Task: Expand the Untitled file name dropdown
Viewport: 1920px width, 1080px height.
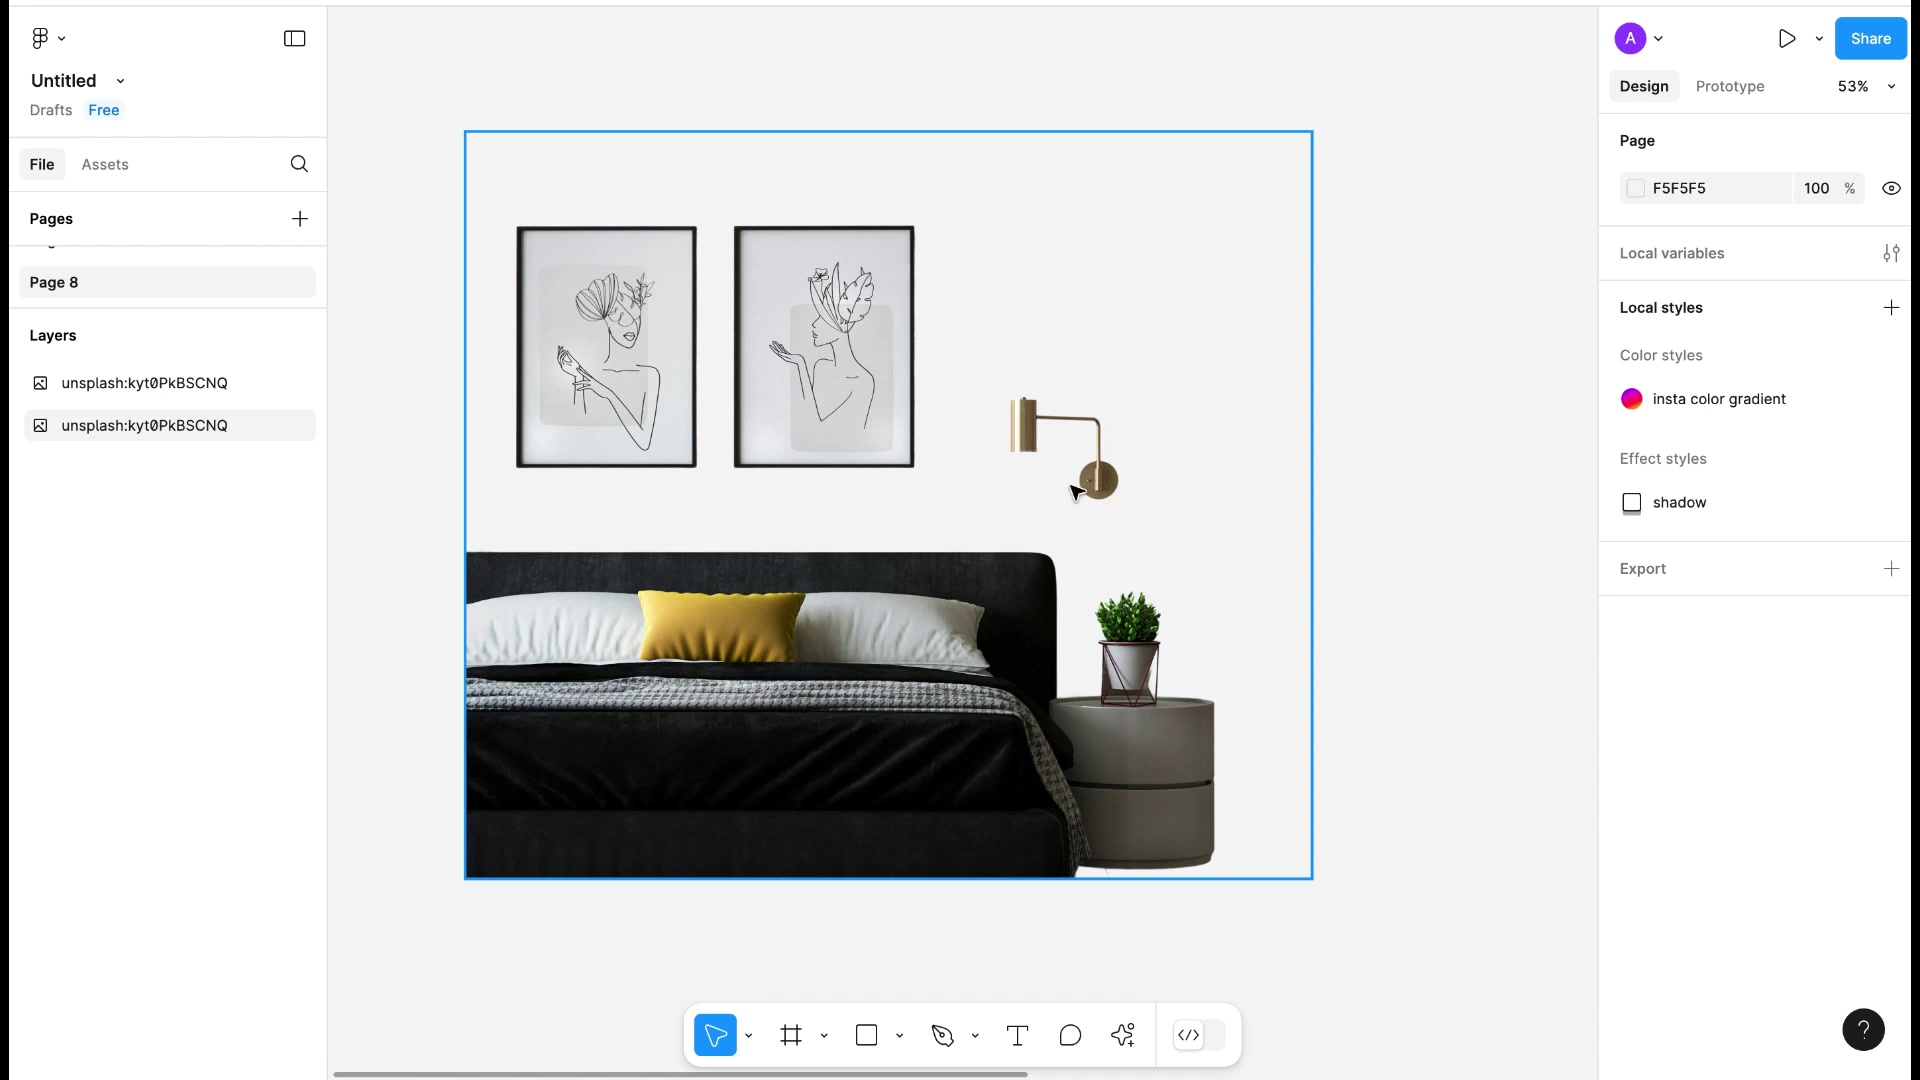Action: tap(121, 81)
